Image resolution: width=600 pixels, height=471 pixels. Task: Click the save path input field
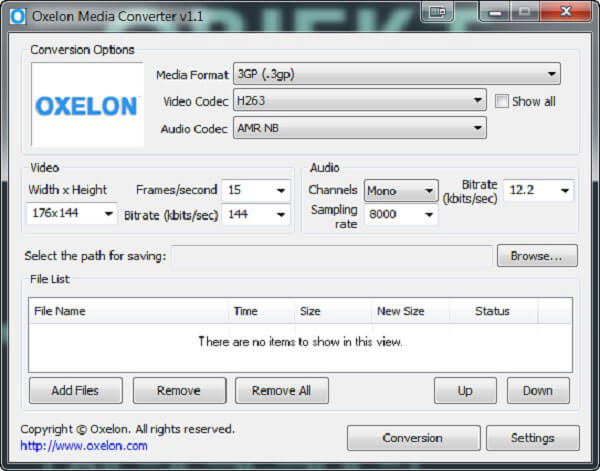[332, 256]
